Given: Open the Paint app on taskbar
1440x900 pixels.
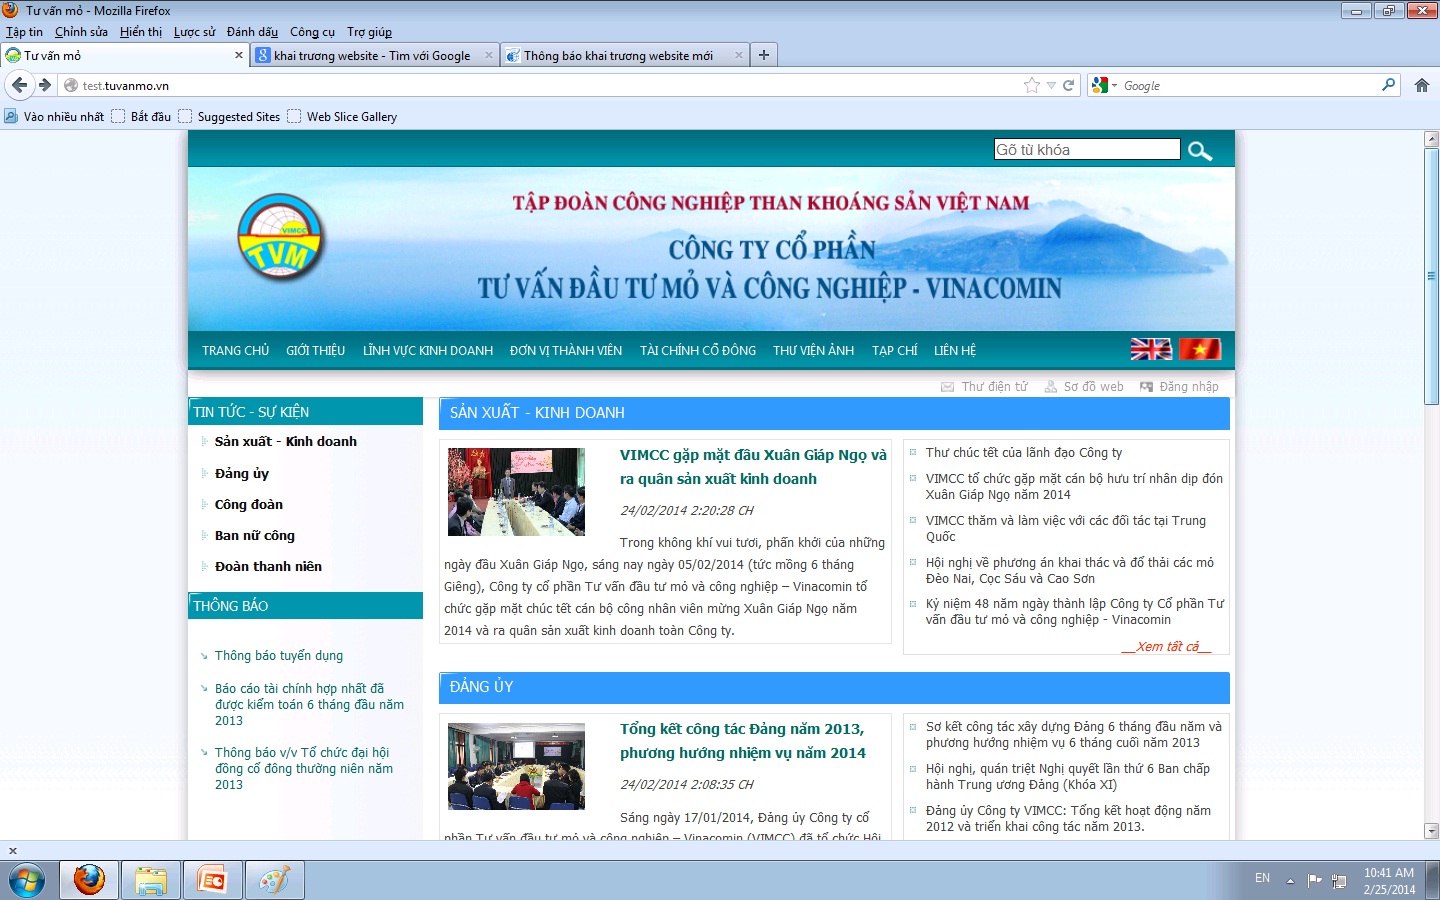Looking at the screenshot, I should point(274,880).
